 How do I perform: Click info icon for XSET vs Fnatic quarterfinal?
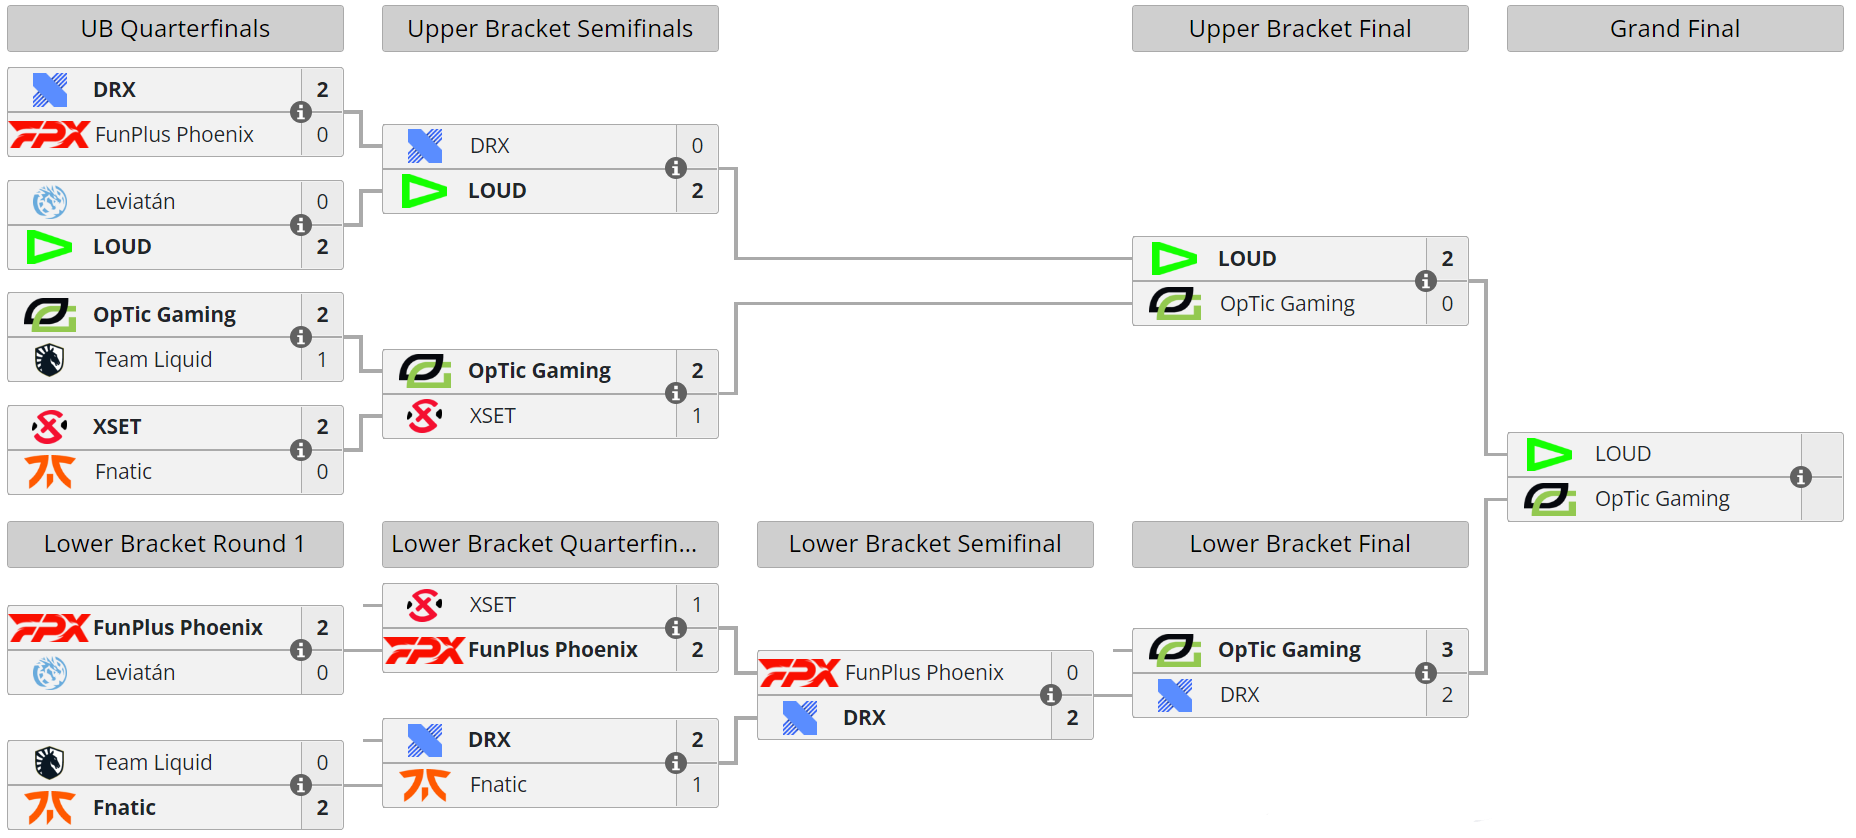(x=301, y=450)
